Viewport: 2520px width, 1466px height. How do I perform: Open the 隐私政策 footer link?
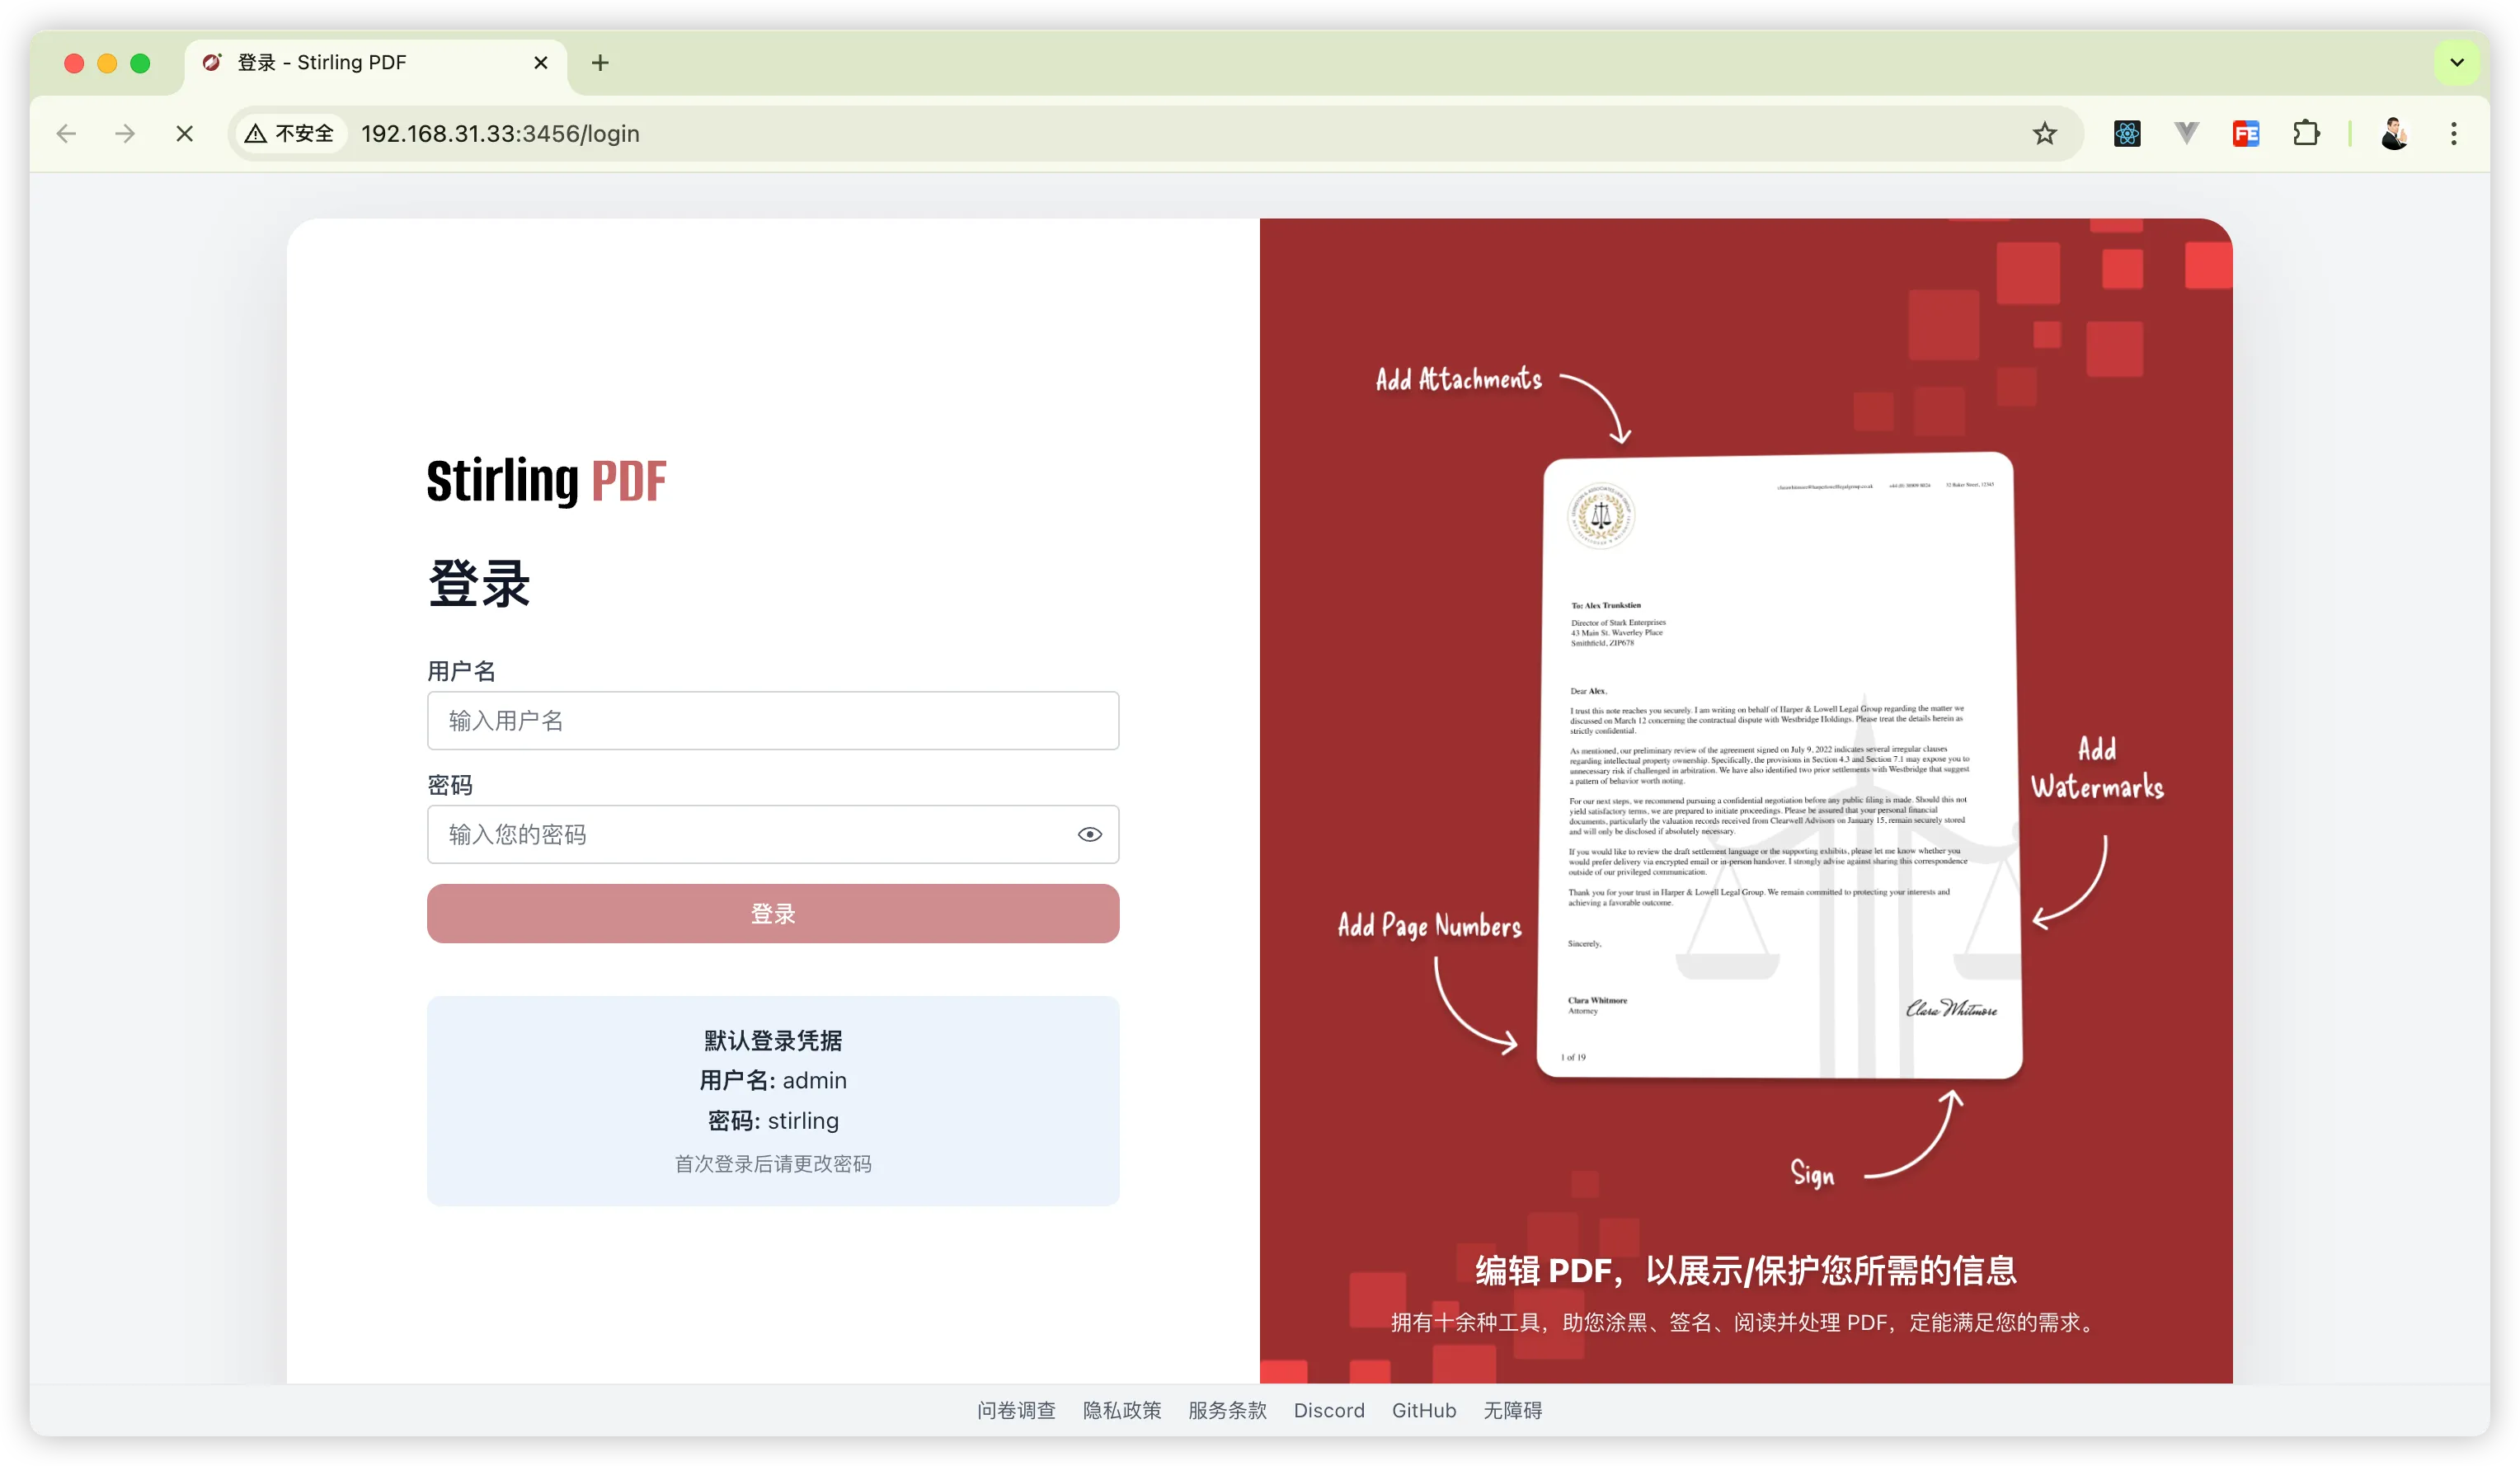pyautogui.click(x=1122, y=1411)
